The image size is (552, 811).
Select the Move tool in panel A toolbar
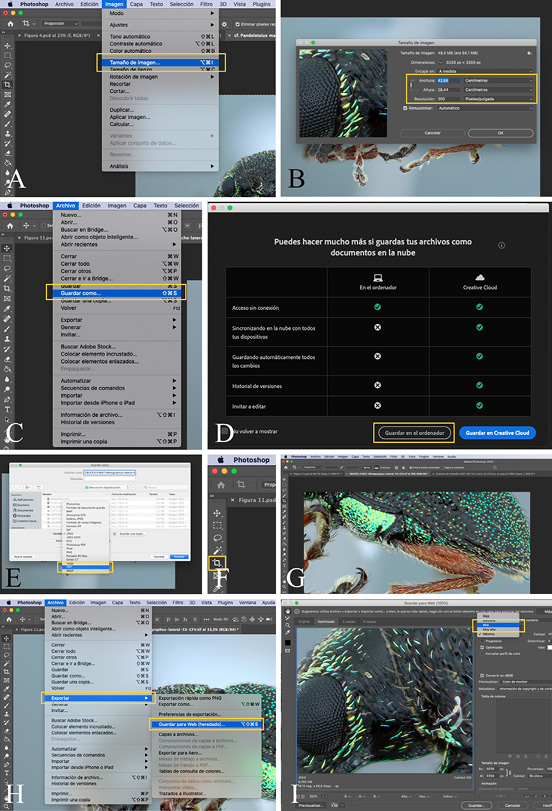8,46
